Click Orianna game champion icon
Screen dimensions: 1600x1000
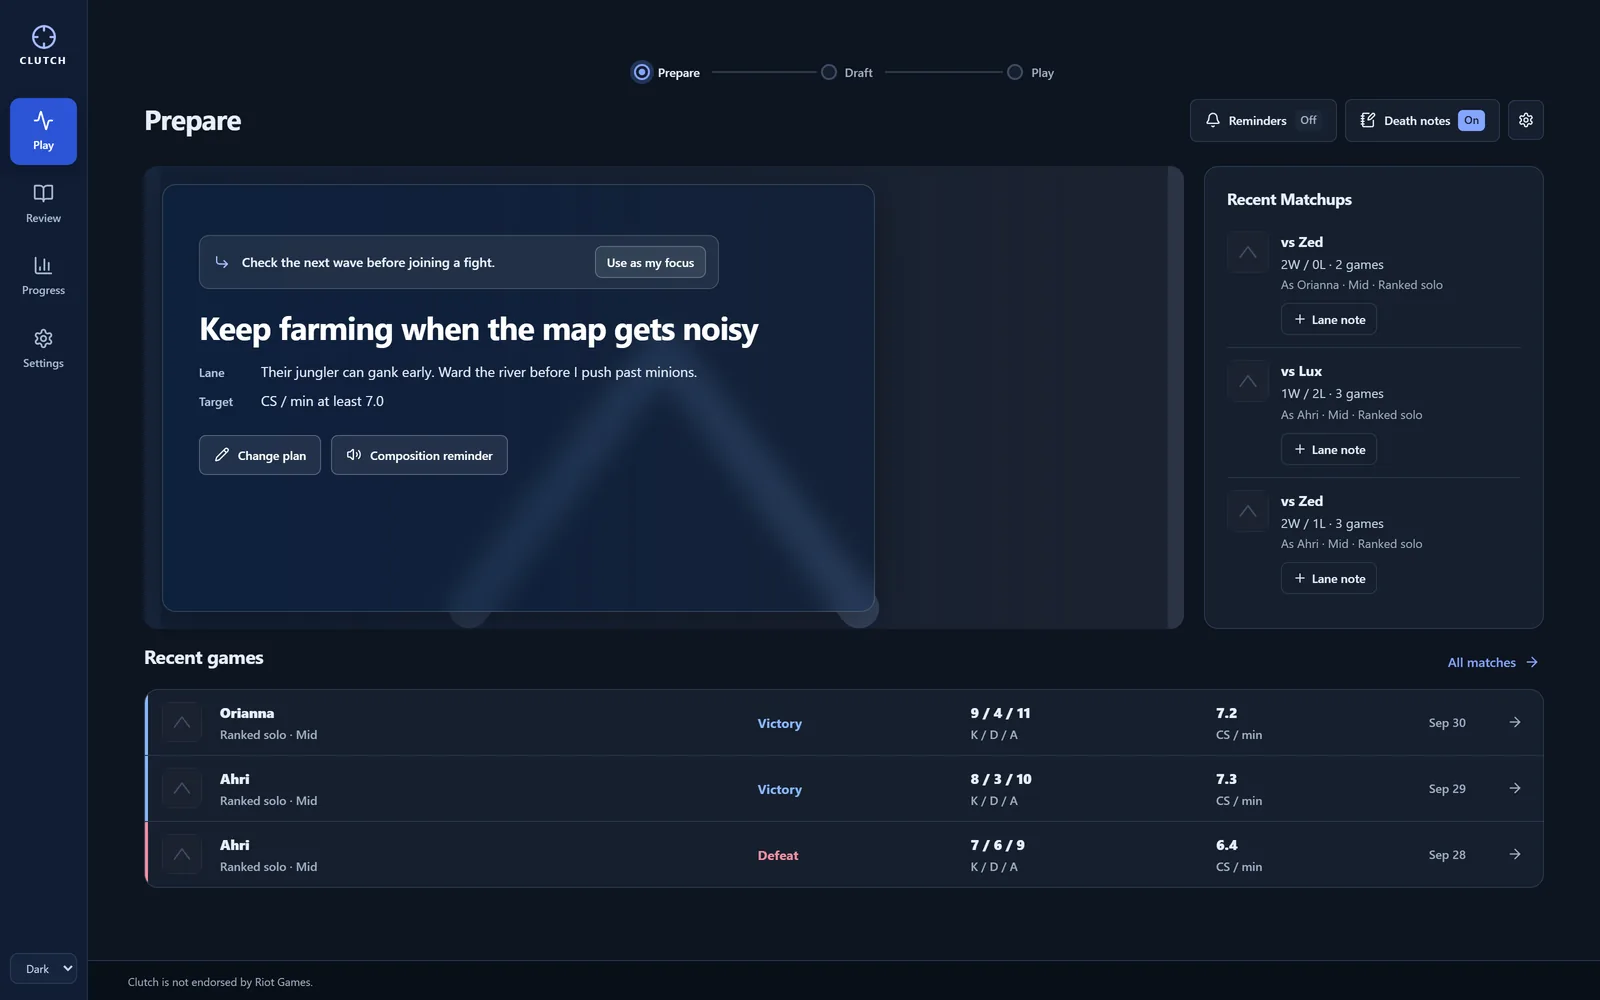[x=182, y=722]
